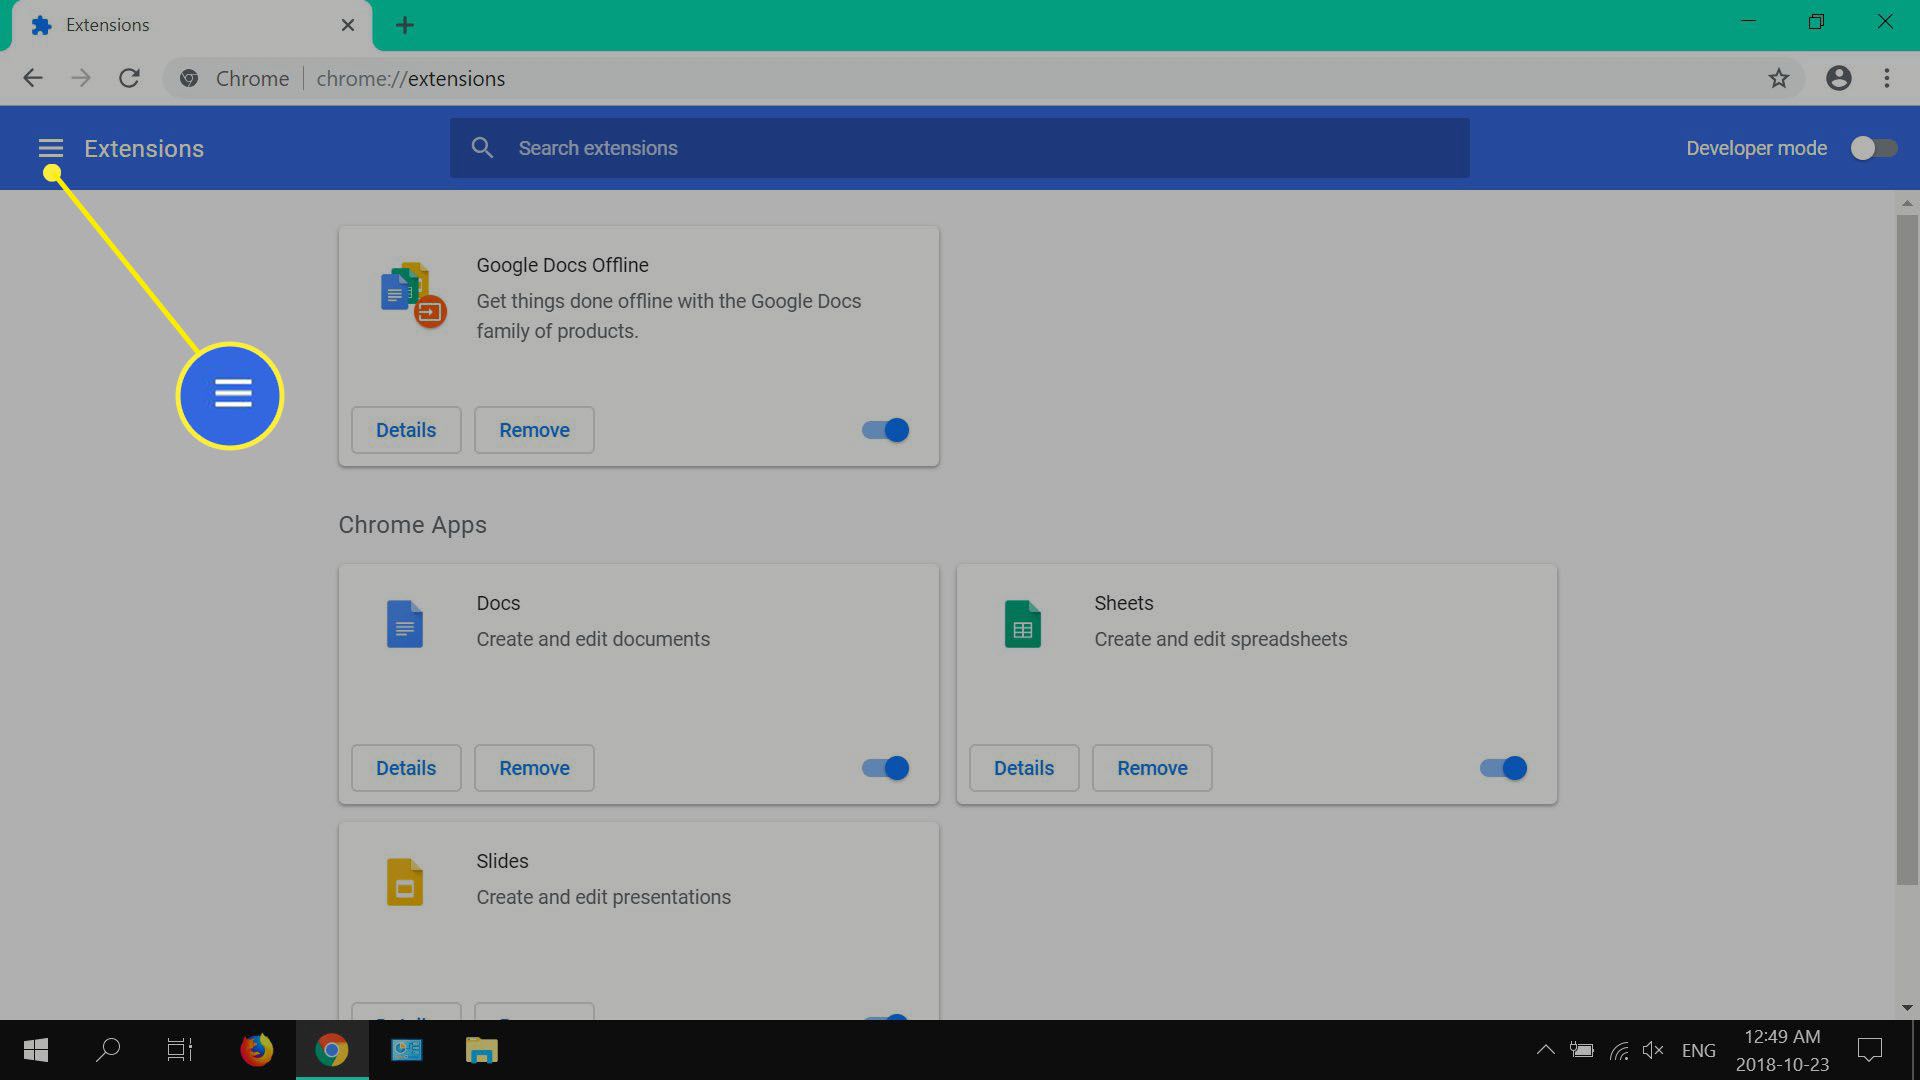The width and height of the screenshot is (1920, 1080).
Task: Click the Extensions page title text
Action: click(144, 148)
